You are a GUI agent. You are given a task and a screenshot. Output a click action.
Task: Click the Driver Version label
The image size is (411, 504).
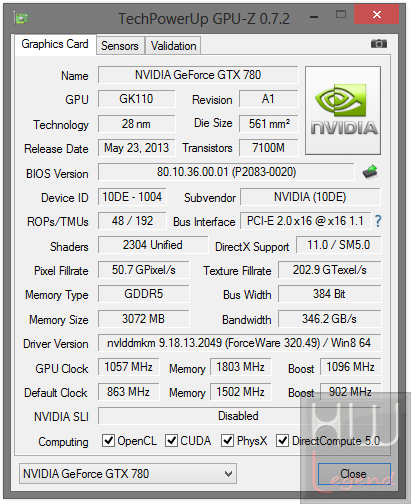pos(56,344)
